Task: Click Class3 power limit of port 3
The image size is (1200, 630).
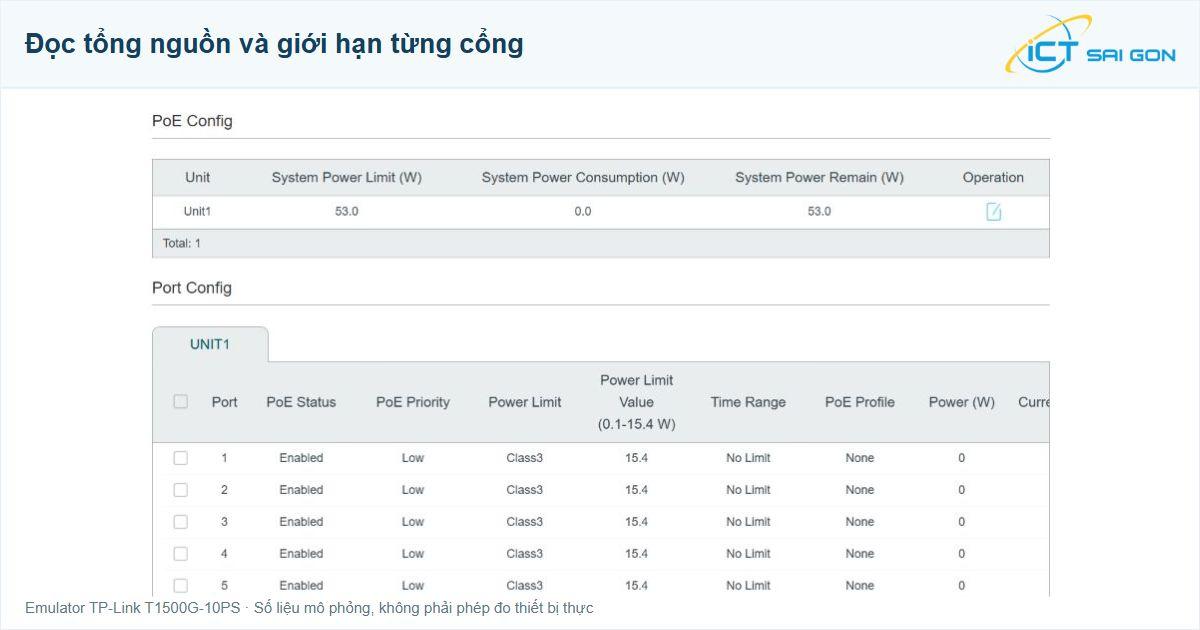Action: pyautogui.click(x=525, y=522)
